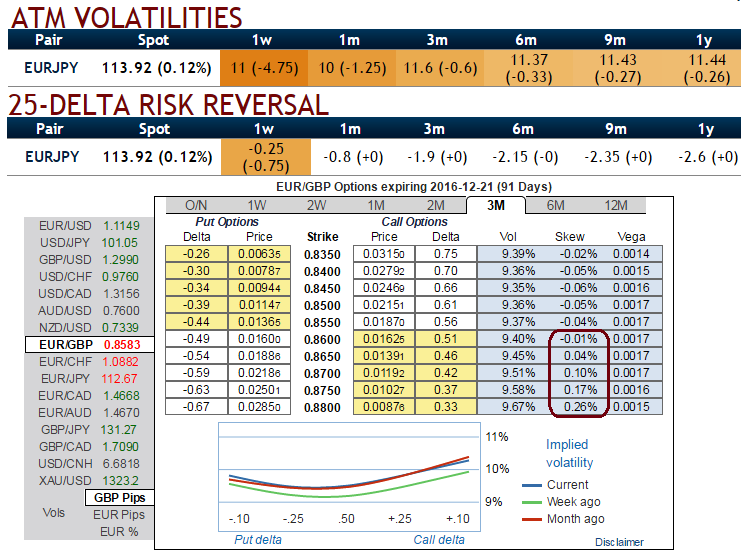
Task: Switch to the 2W expiry tab
Action: coord(316,205)
